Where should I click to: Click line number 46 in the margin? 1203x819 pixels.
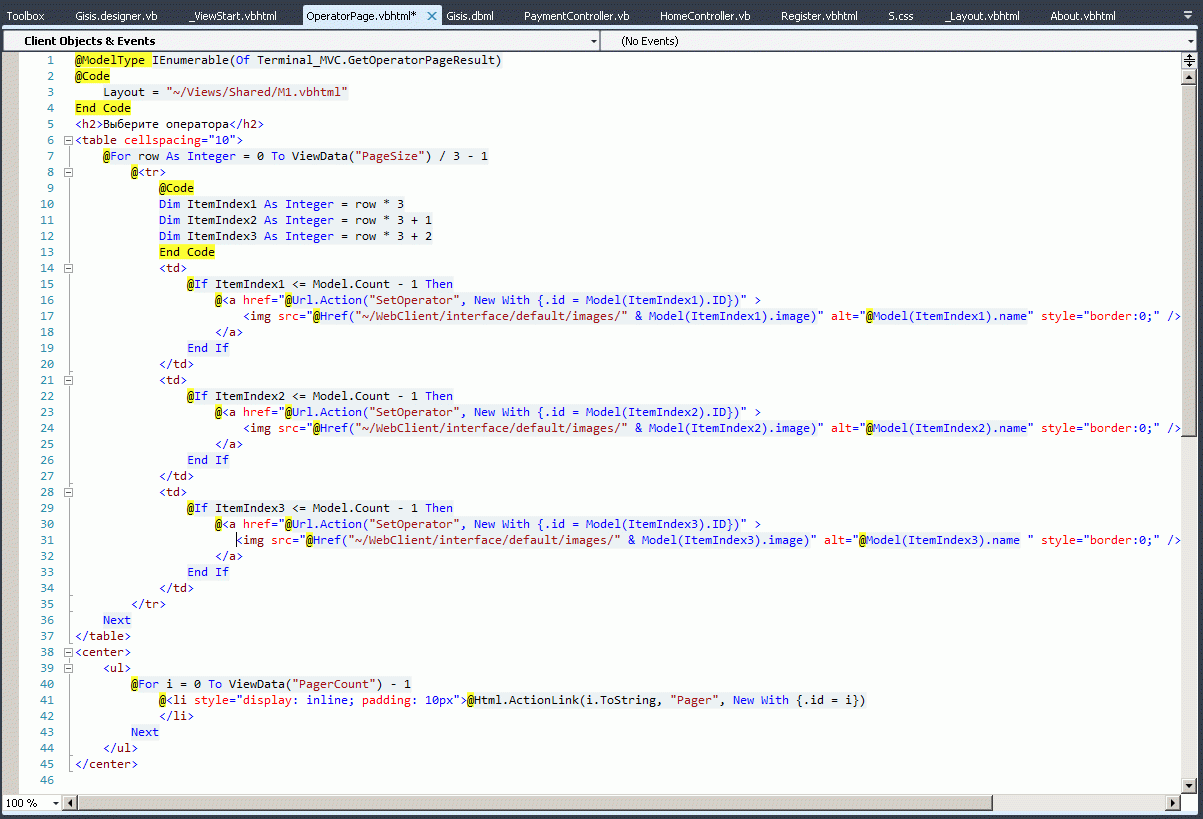coord(47,780)
